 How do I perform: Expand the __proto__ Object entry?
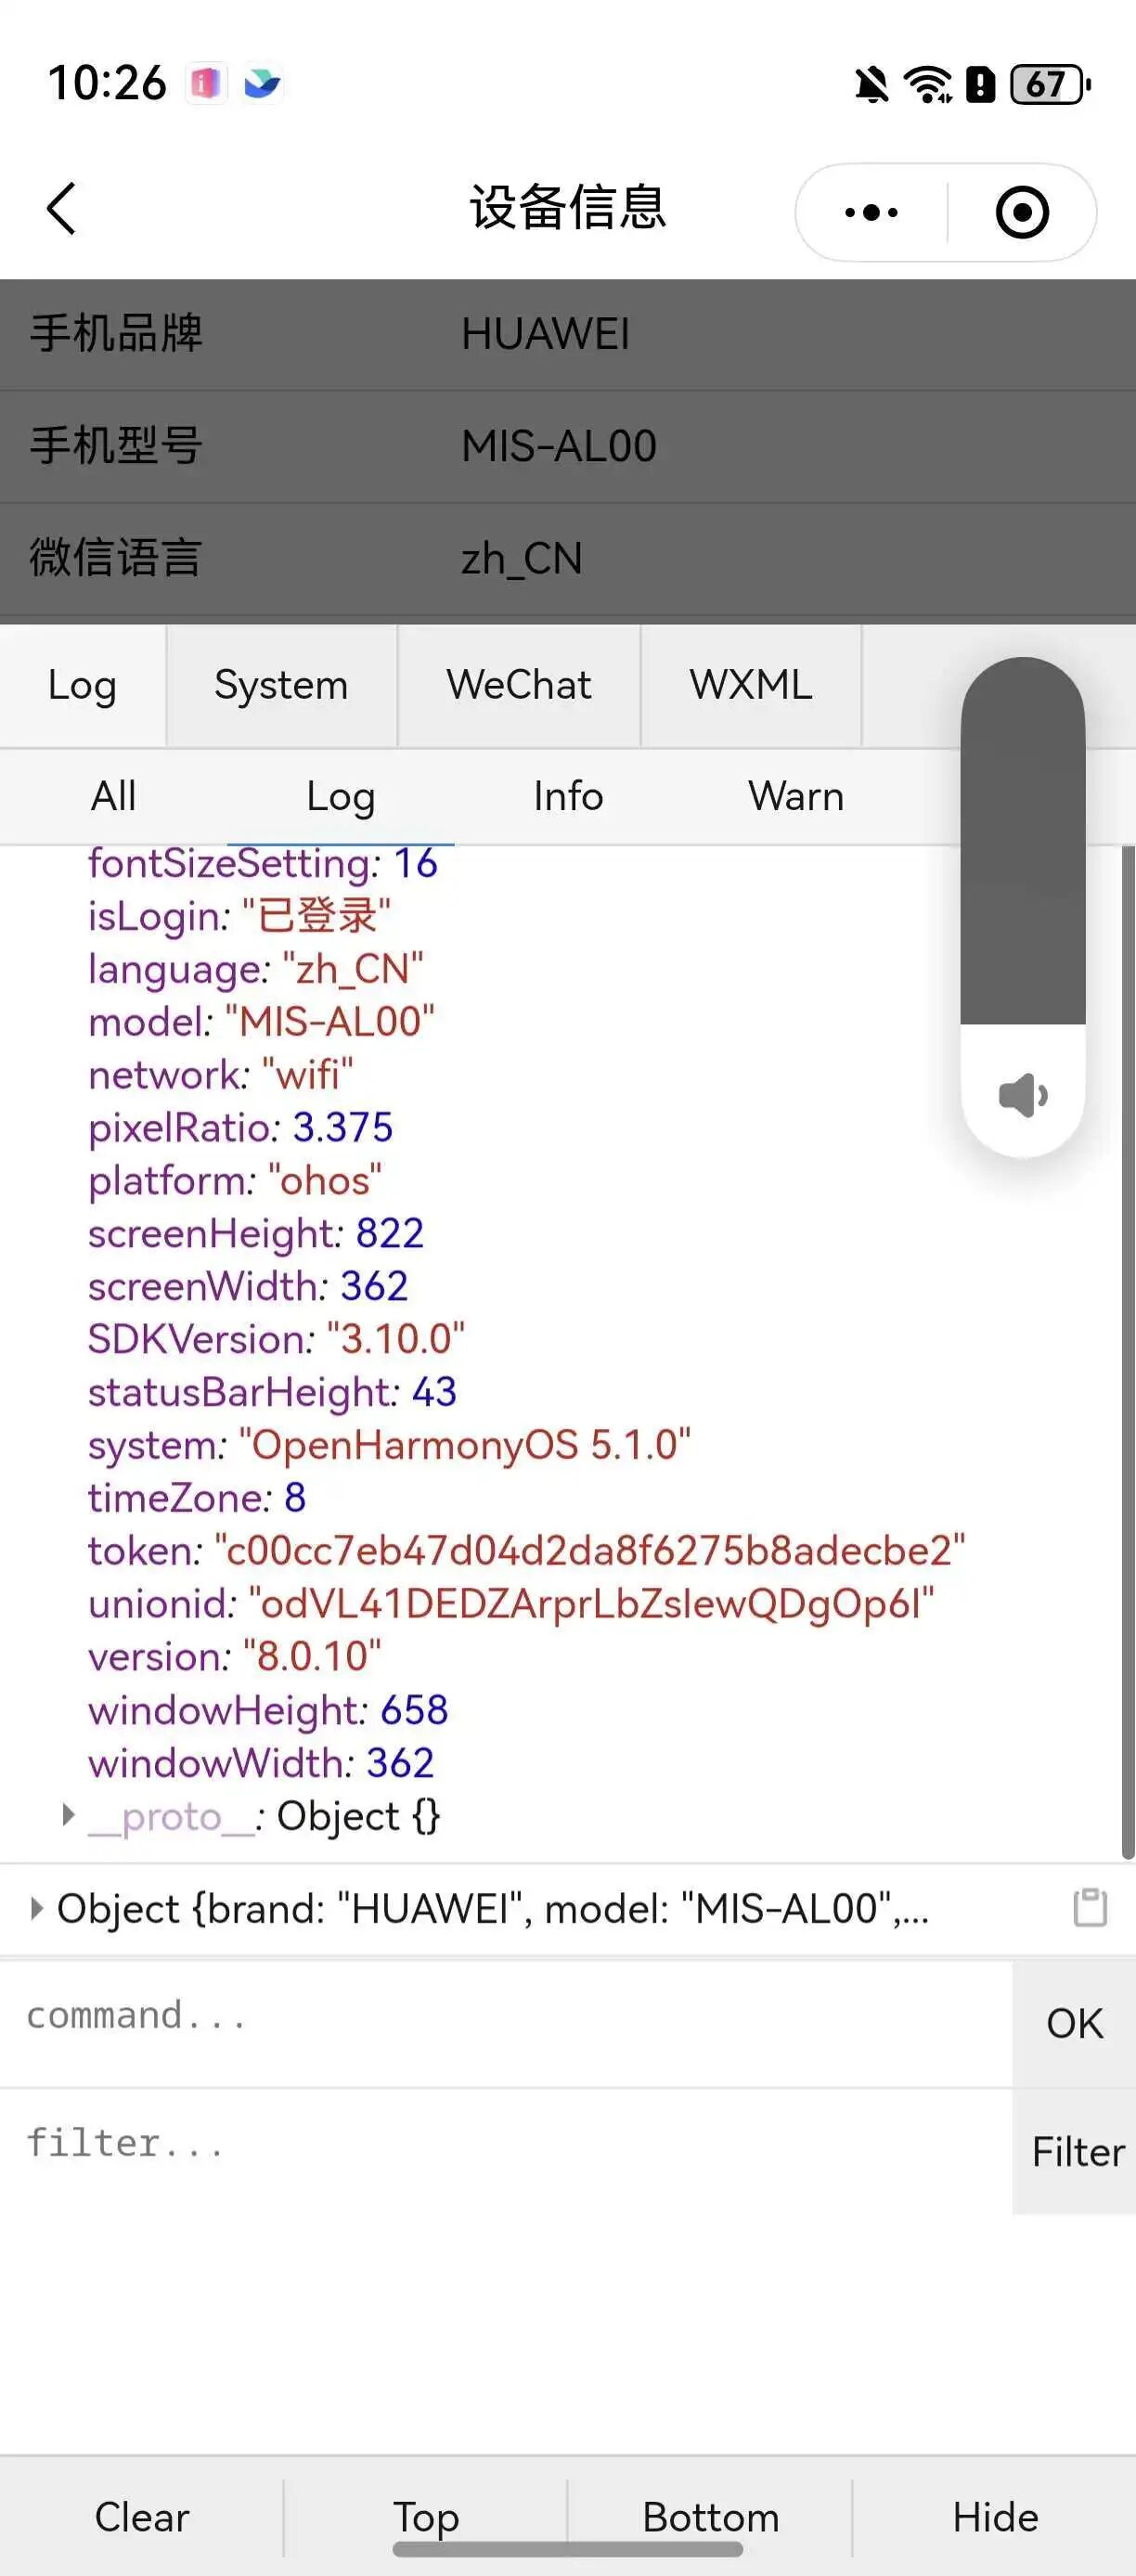(69, 1815)
